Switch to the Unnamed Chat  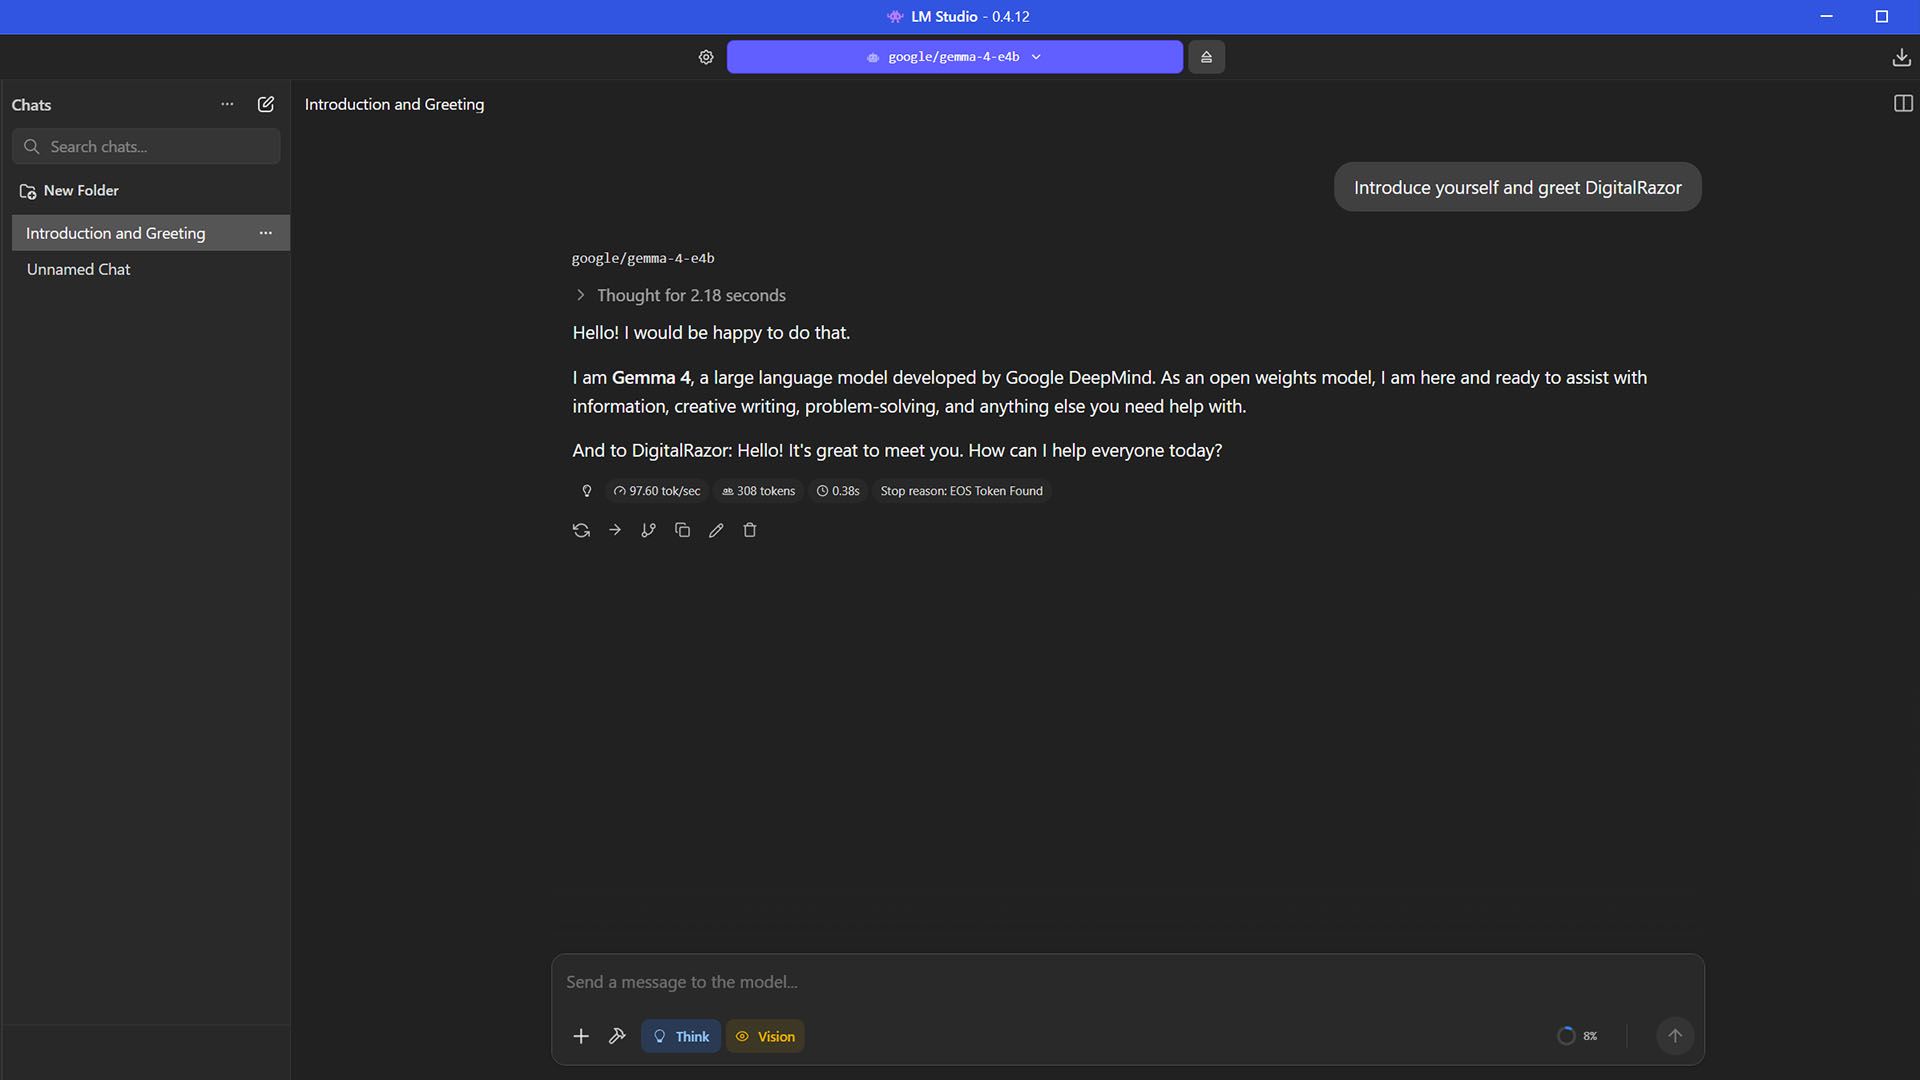79,269
